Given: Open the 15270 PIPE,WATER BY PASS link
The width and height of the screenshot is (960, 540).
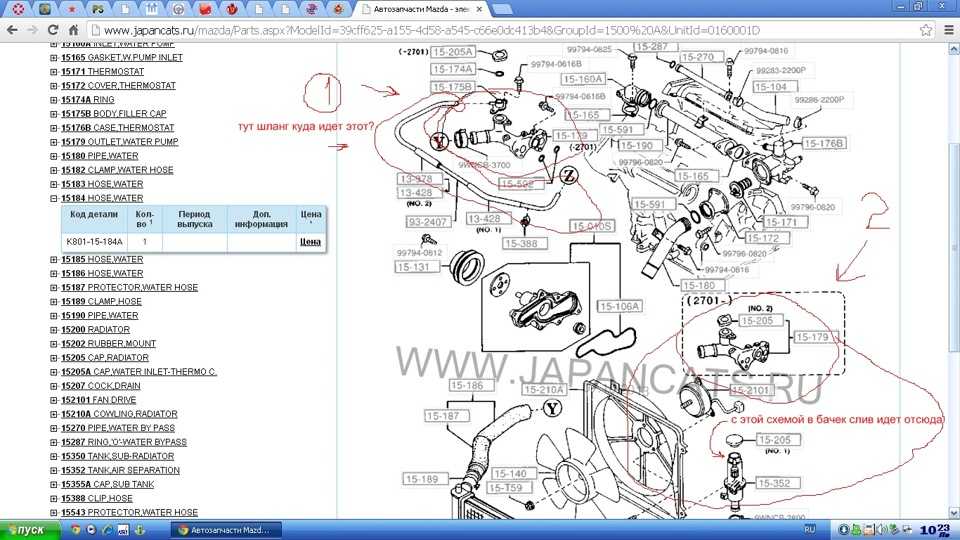Looking at the screenshot, I should tap(118, 428).
